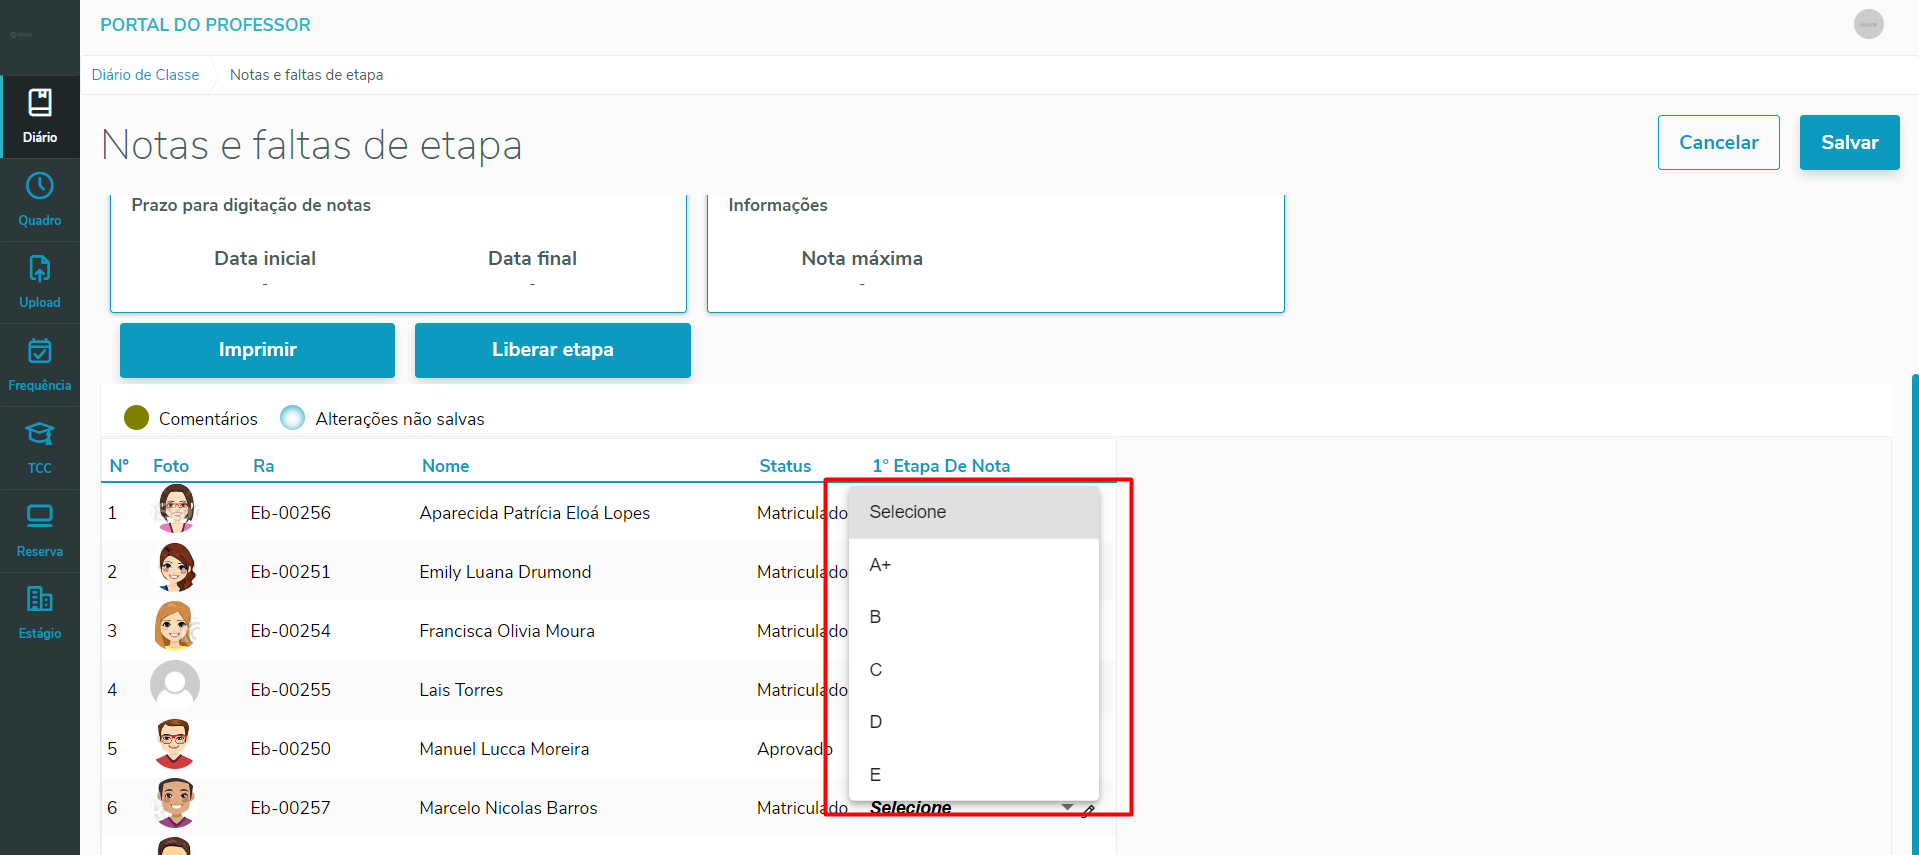Open Manuel Lucca Moreira's photo
Viewport: 1919px width, 855px height.
[x=175, y=745]
